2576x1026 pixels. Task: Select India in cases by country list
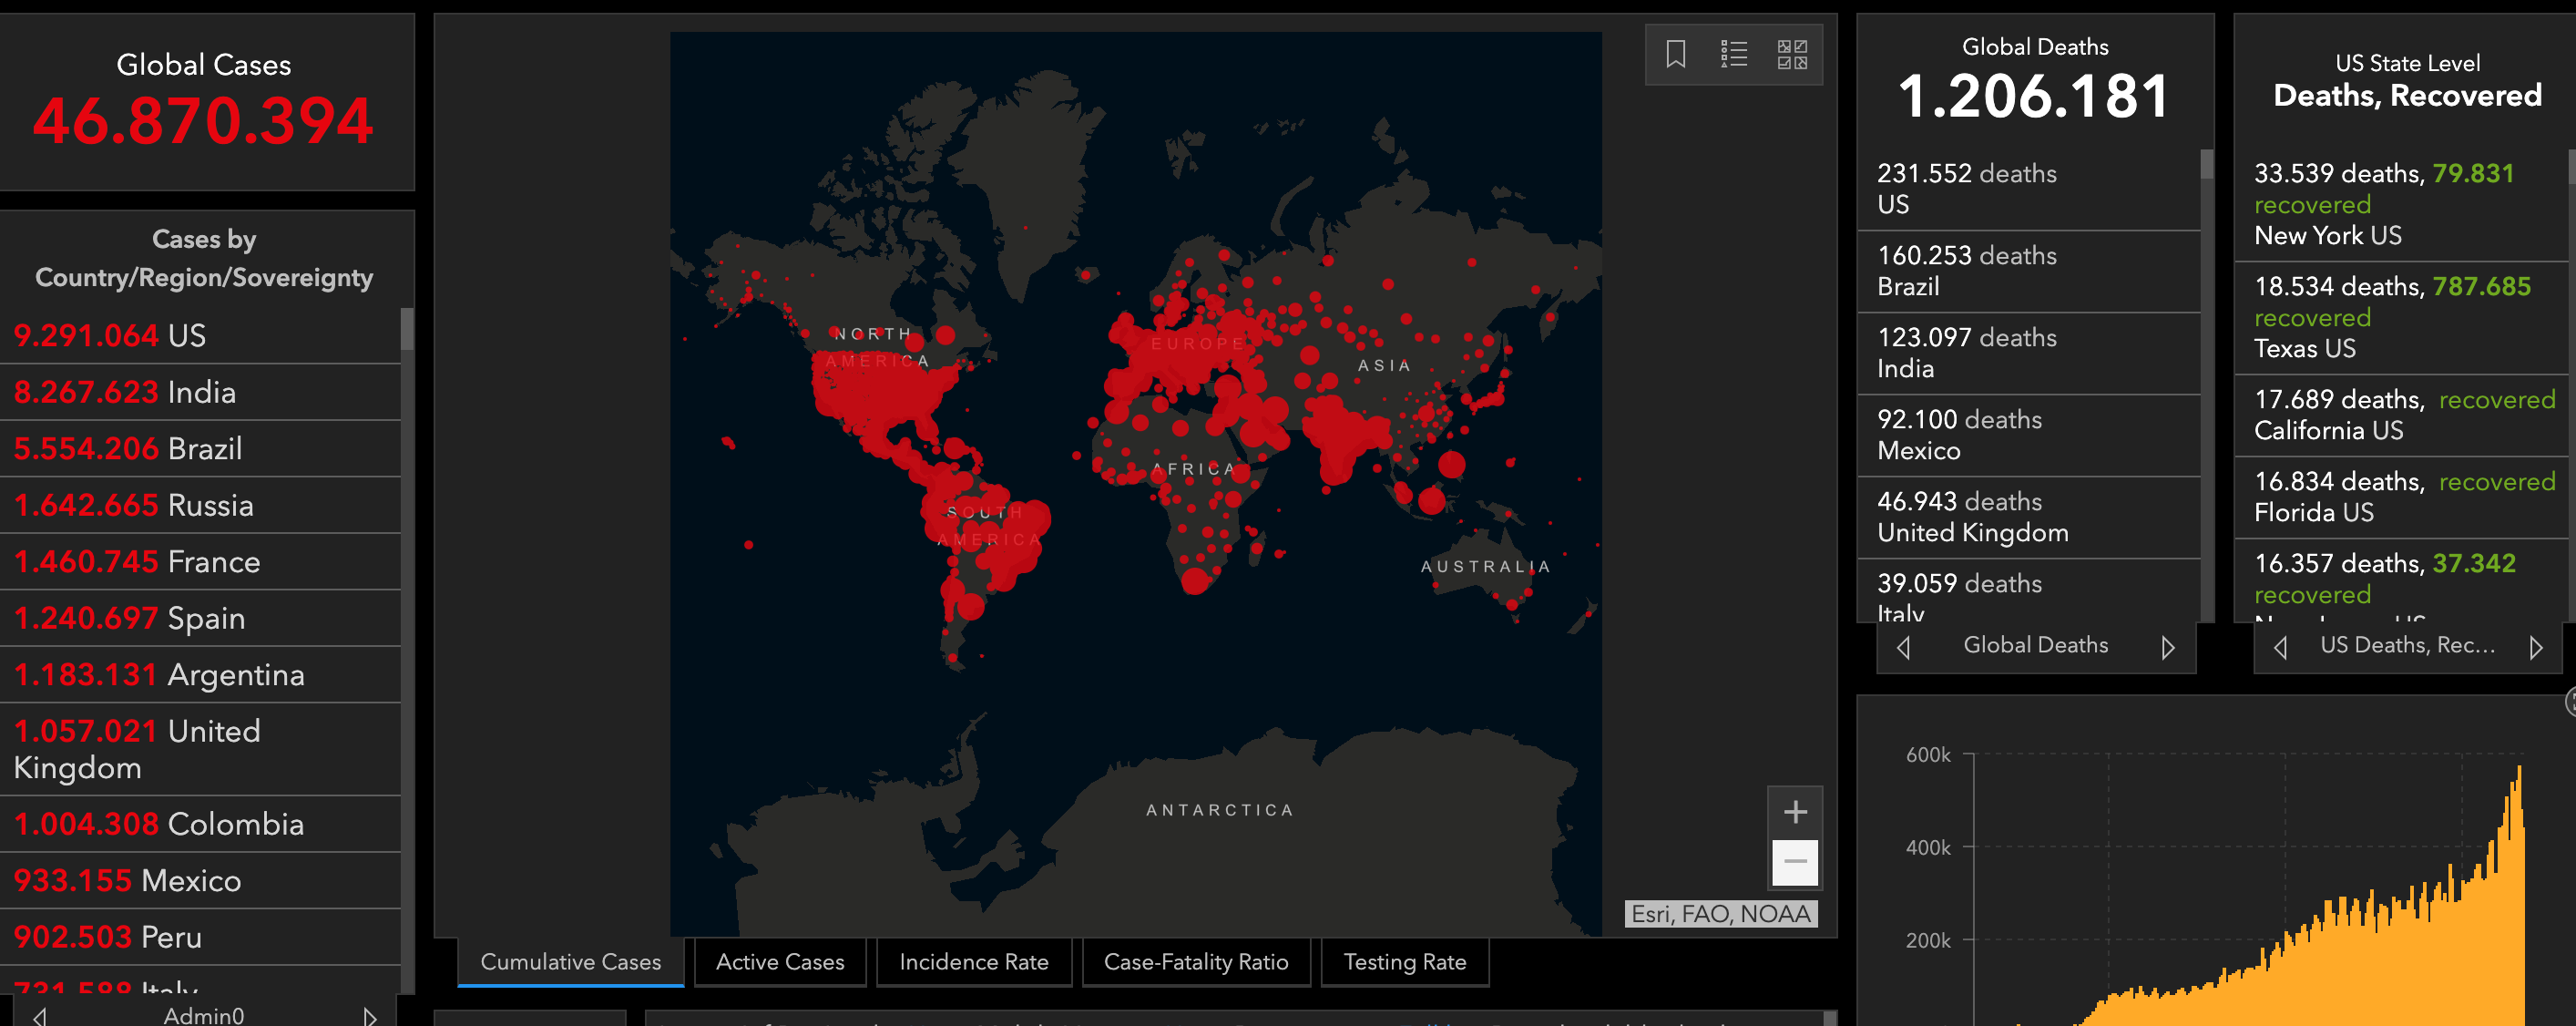click(x=200, y=392)
